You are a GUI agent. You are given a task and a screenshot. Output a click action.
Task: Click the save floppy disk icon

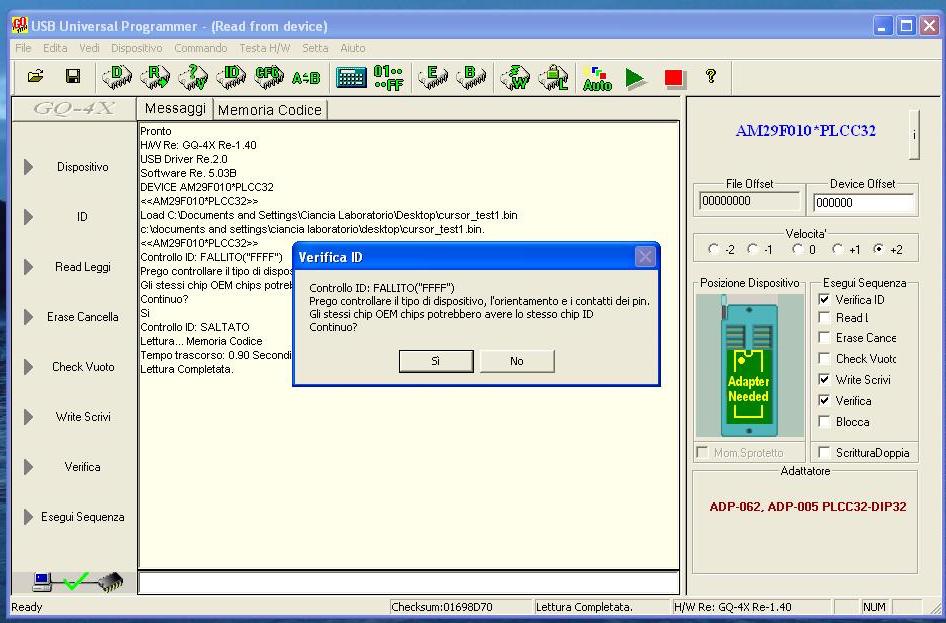73,77
